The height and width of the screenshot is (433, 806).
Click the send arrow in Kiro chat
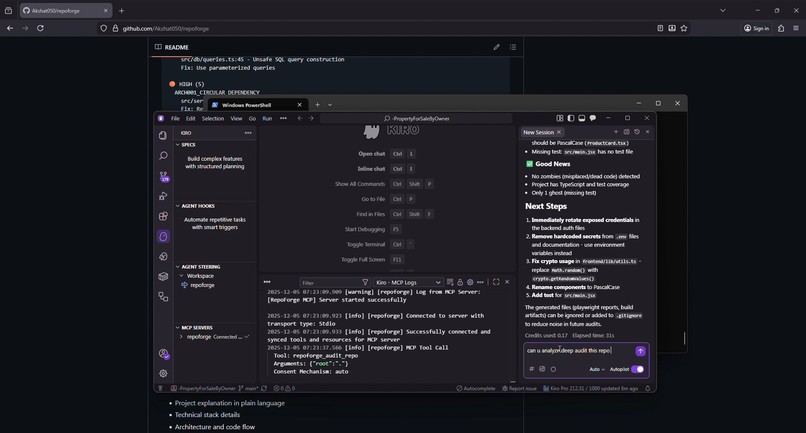tap(640, 351)
